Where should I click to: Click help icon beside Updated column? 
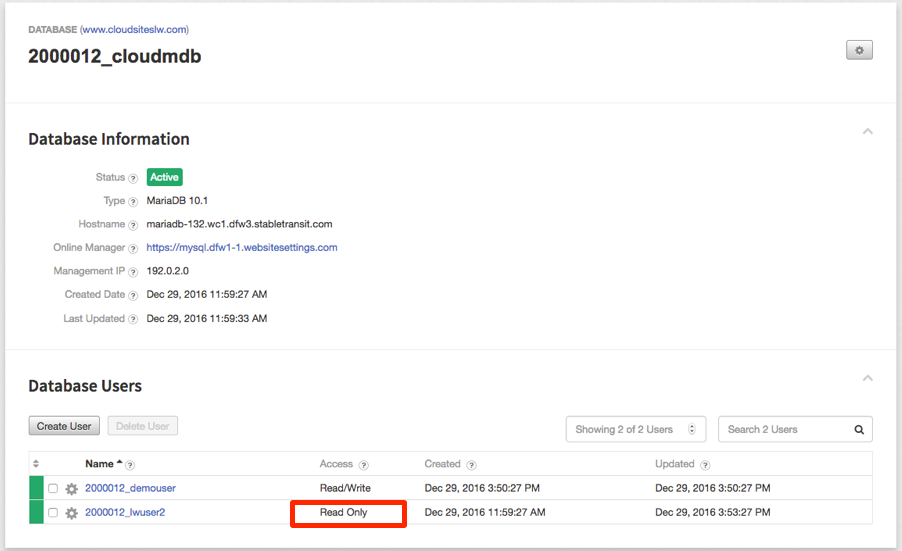pos(705,465)
